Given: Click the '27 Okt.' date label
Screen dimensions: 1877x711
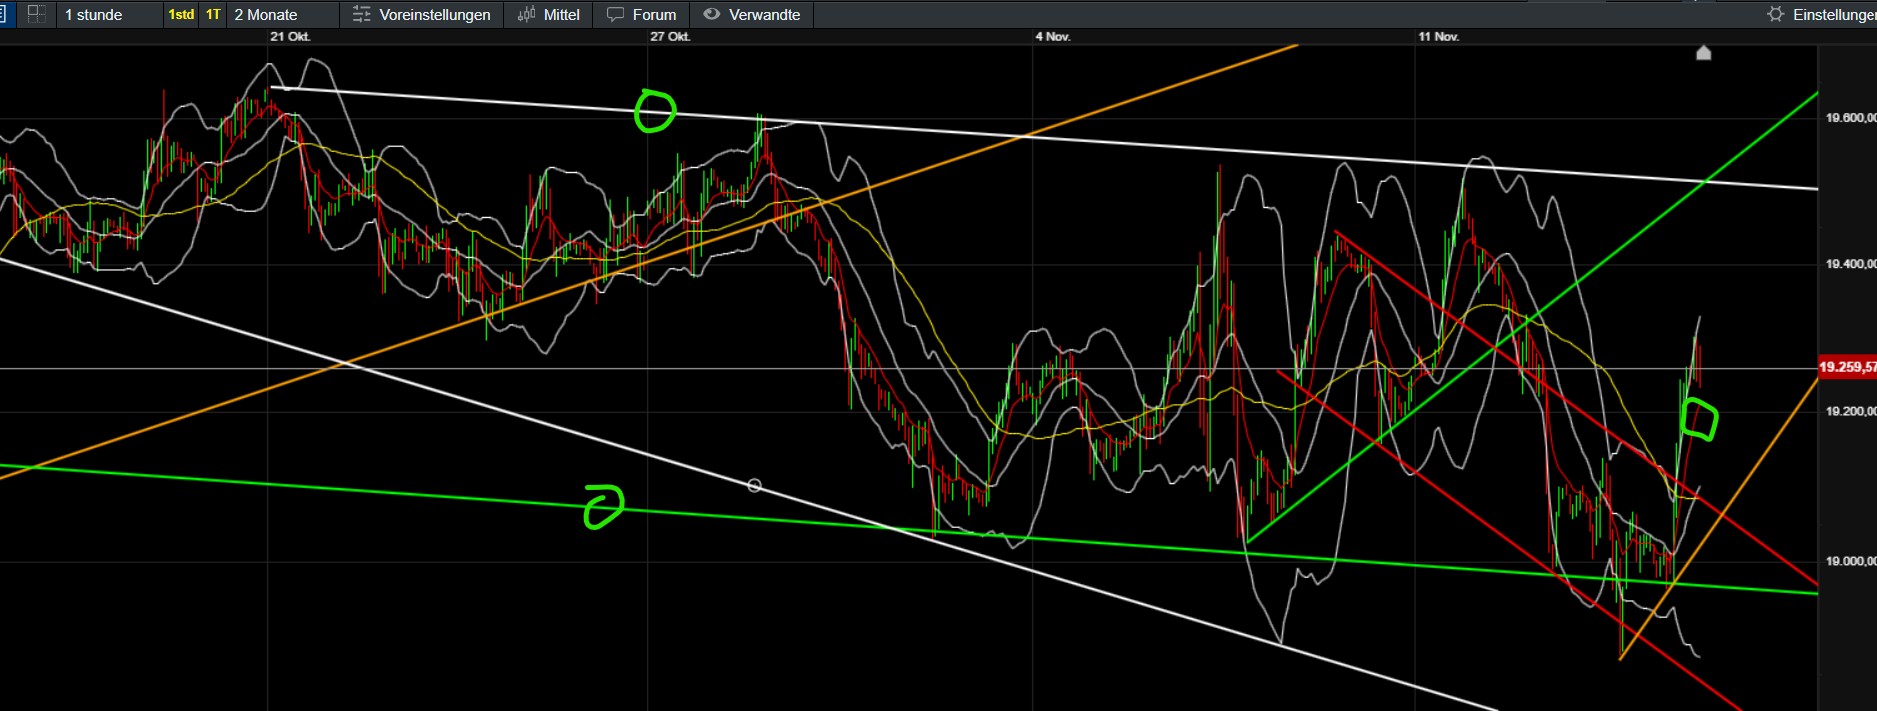Looking at the screenshot, I should click(670, 36).
